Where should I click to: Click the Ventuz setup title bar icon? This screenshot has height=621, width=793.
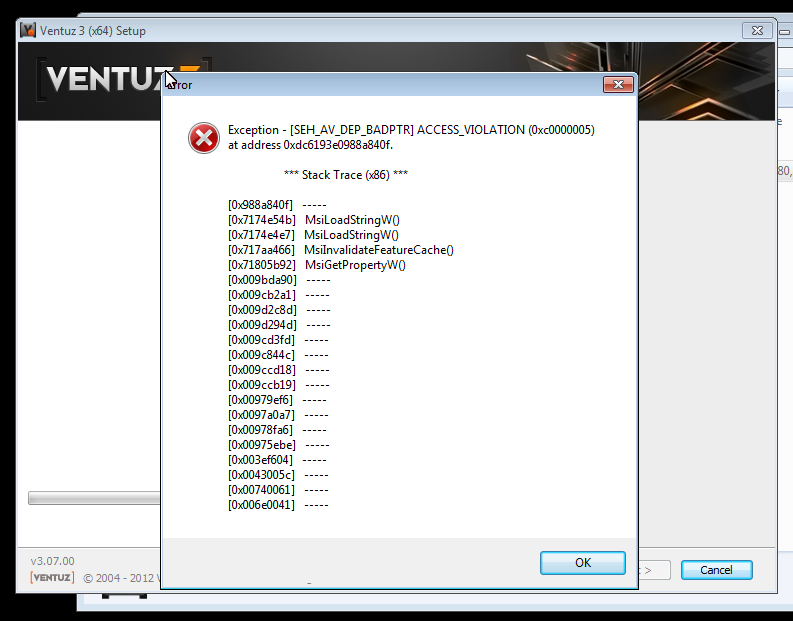[x=28, y=30]
